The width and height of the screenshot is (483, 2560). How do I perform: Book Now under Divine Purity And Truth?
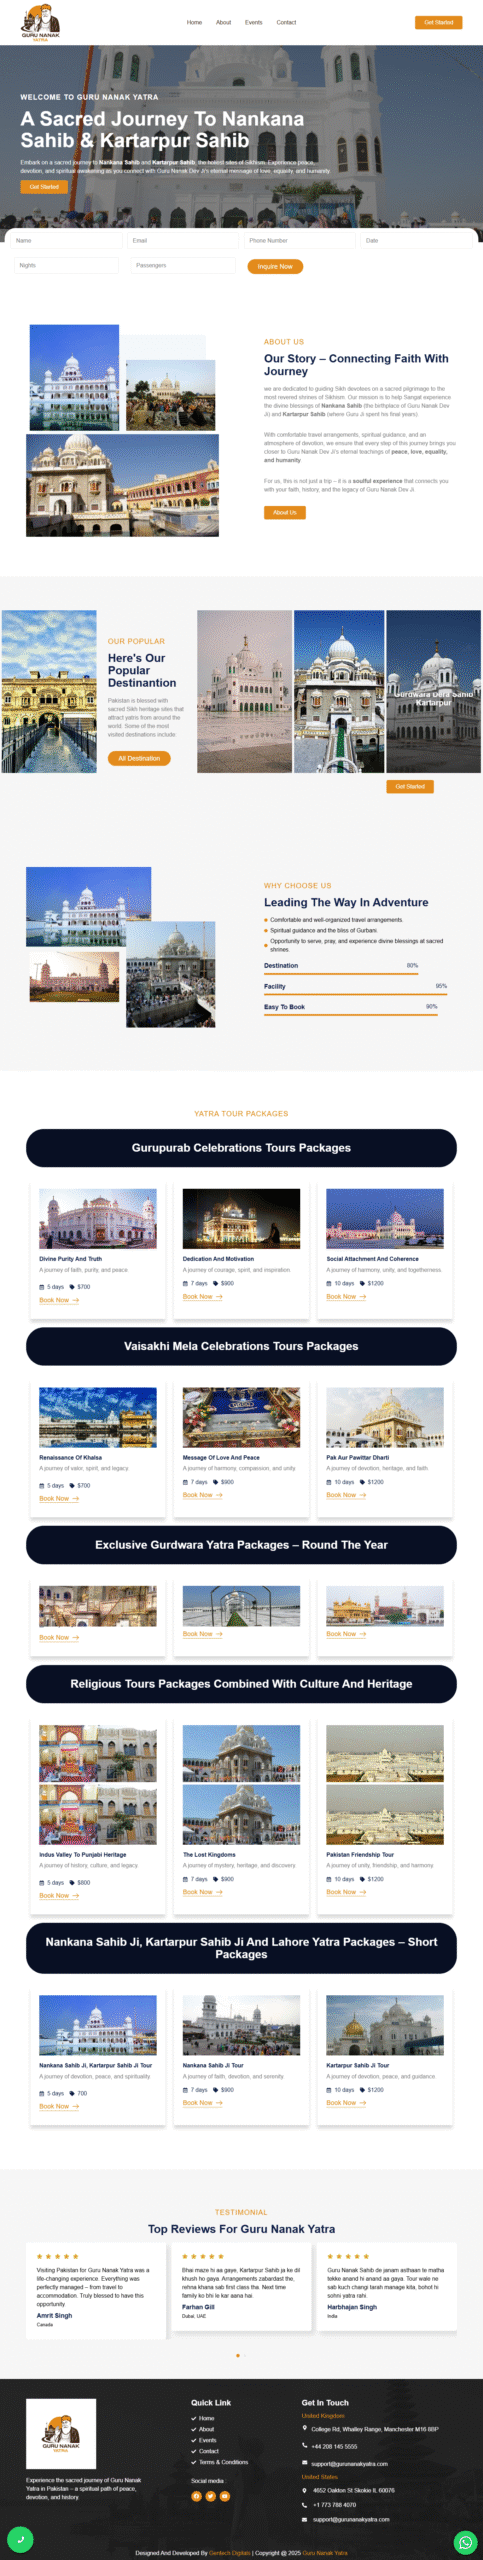(59, 1300)
